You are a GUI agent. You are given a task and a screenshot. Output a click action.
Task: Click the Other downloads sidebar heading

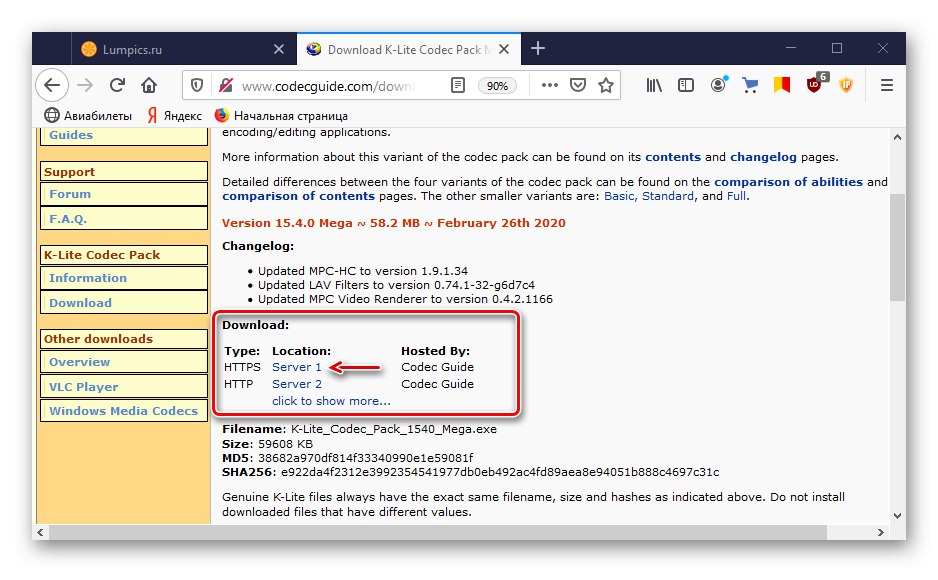coord(124,338)
